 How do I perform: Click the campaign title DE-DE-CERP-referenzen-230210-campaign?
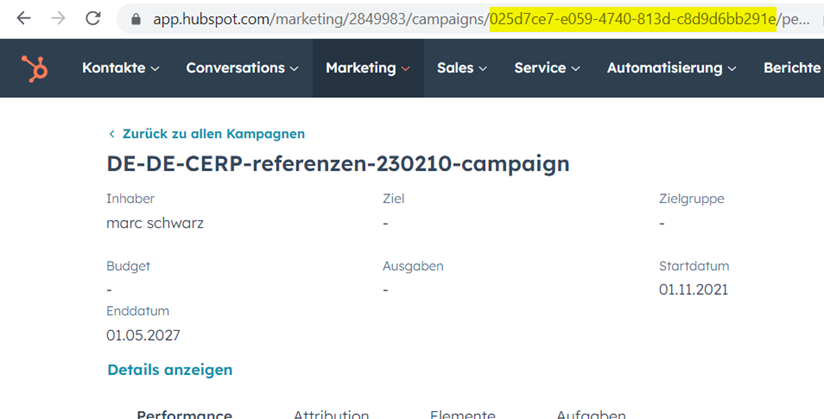(x=338, y=164)
